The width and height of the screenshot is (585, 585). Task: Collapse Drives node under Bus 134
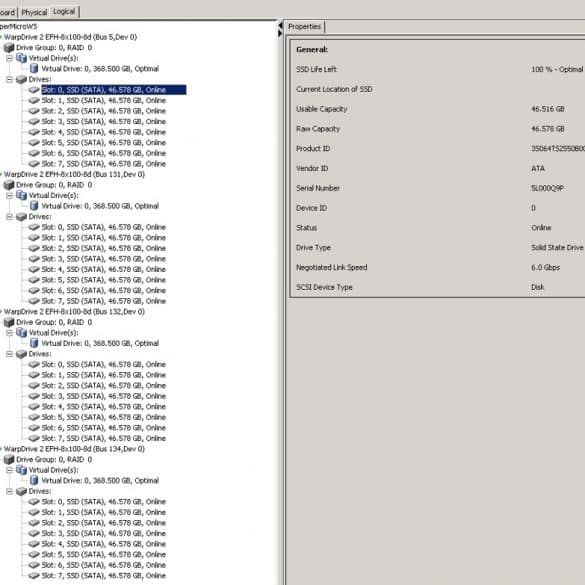tap(10, 491)
